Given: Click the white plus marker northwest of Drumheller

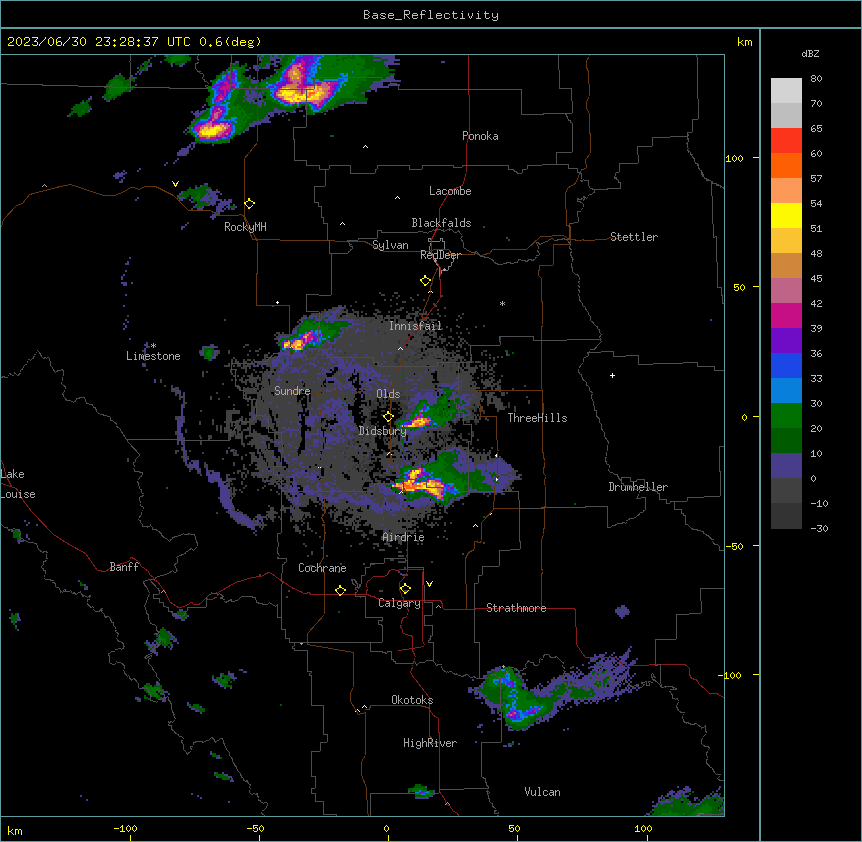Looking at the screenshot, I should [612, 375].
